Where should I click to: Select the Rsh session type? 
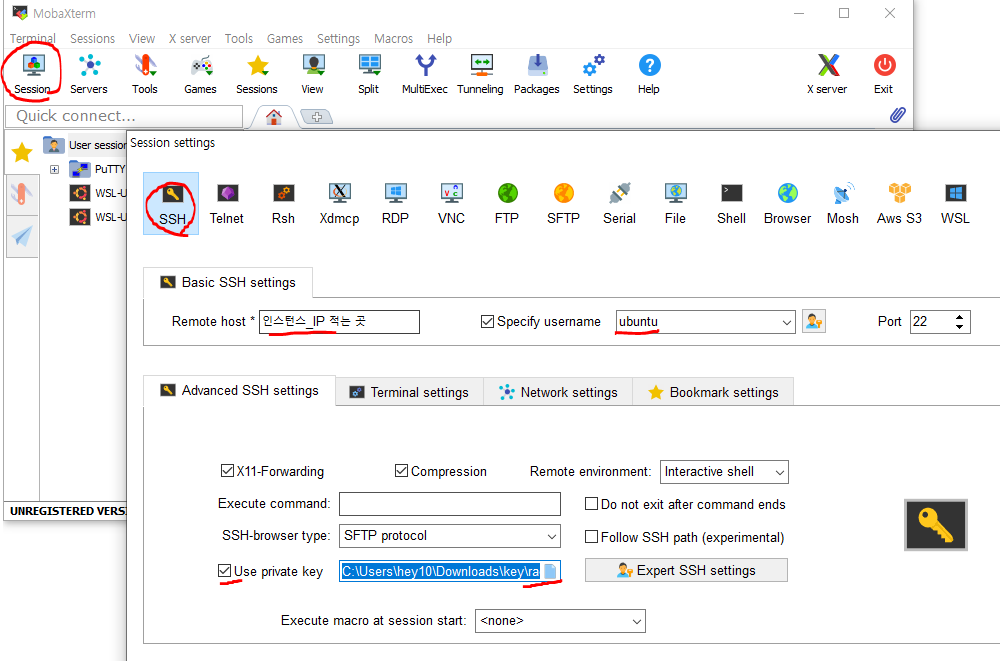[x=283, y=204]
